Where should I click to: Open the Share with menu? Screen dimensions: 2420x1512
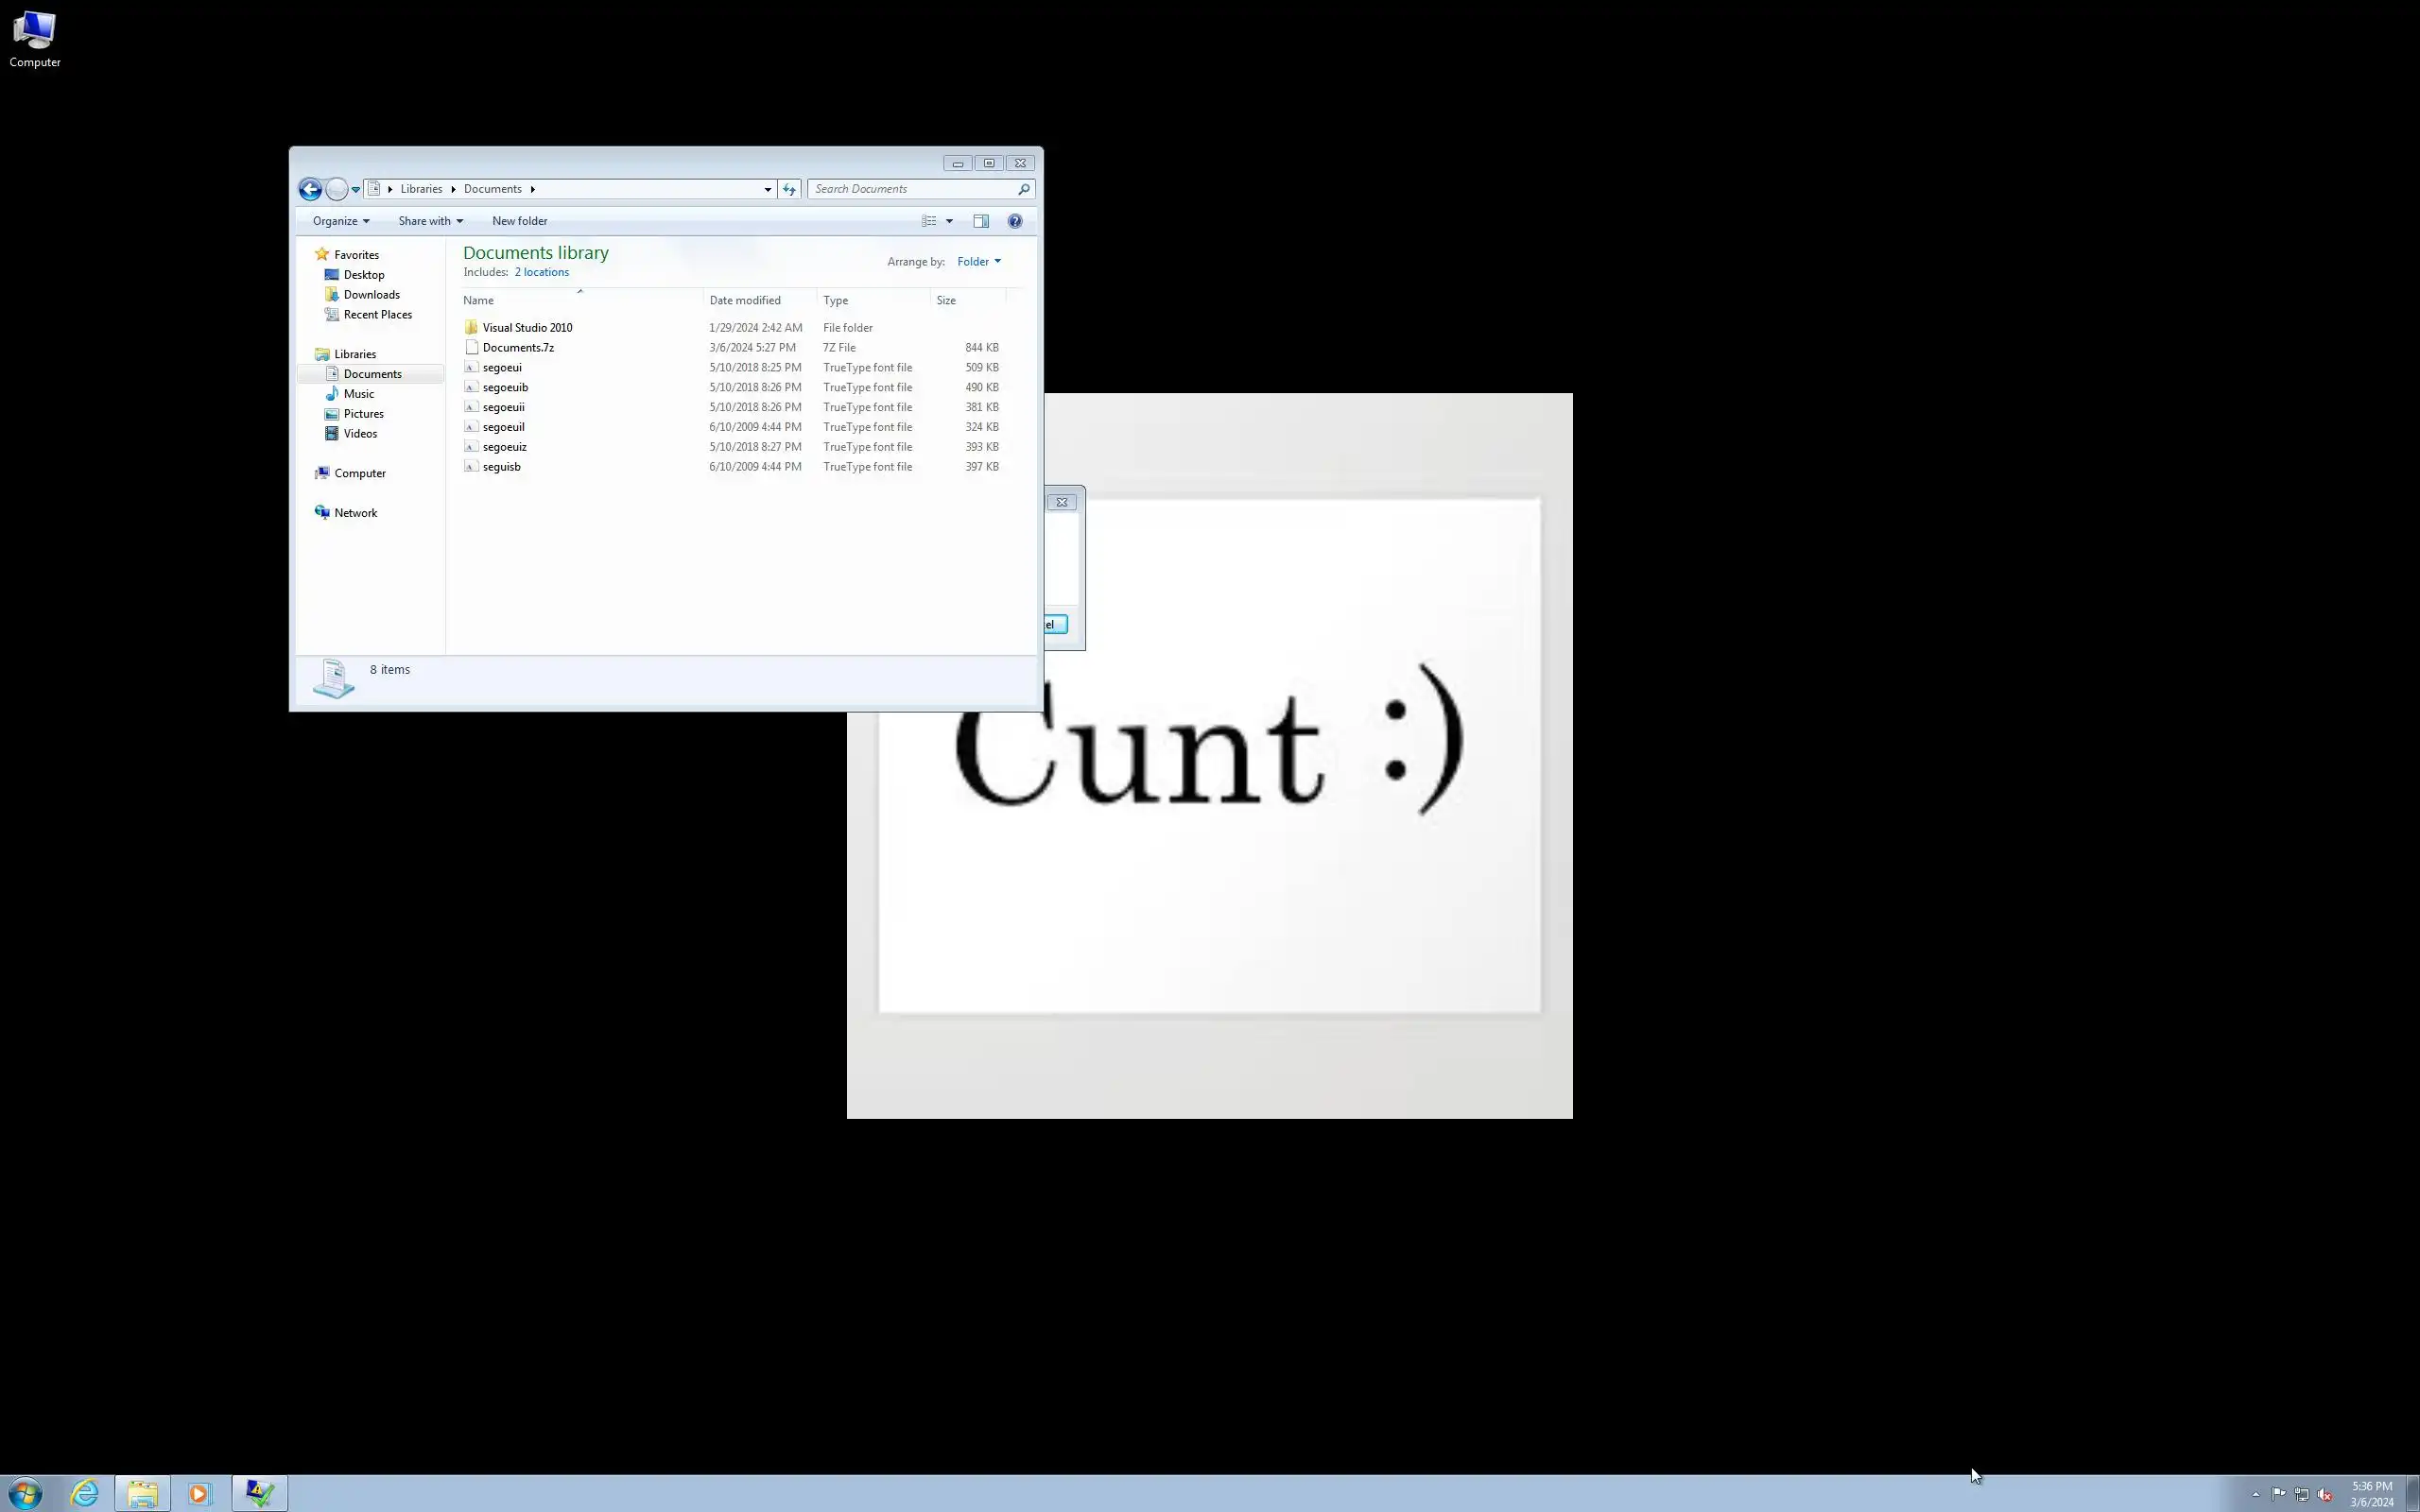click(x=430, y=221)
